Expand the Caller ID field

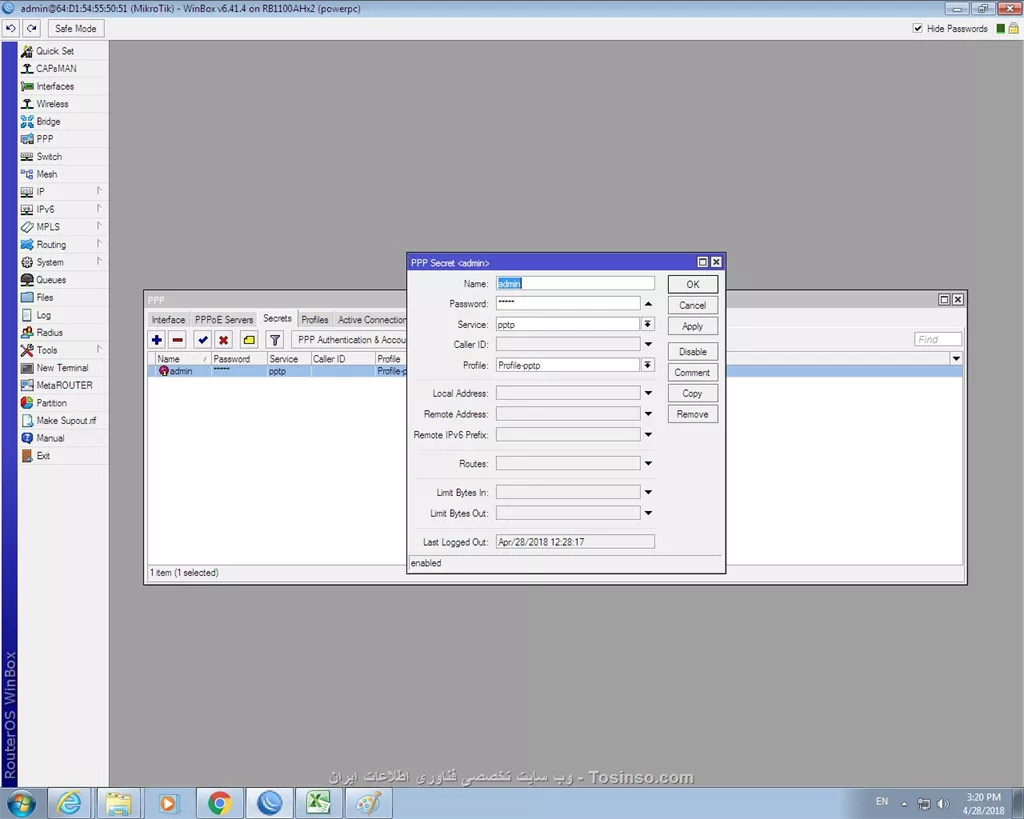[648, 344]
